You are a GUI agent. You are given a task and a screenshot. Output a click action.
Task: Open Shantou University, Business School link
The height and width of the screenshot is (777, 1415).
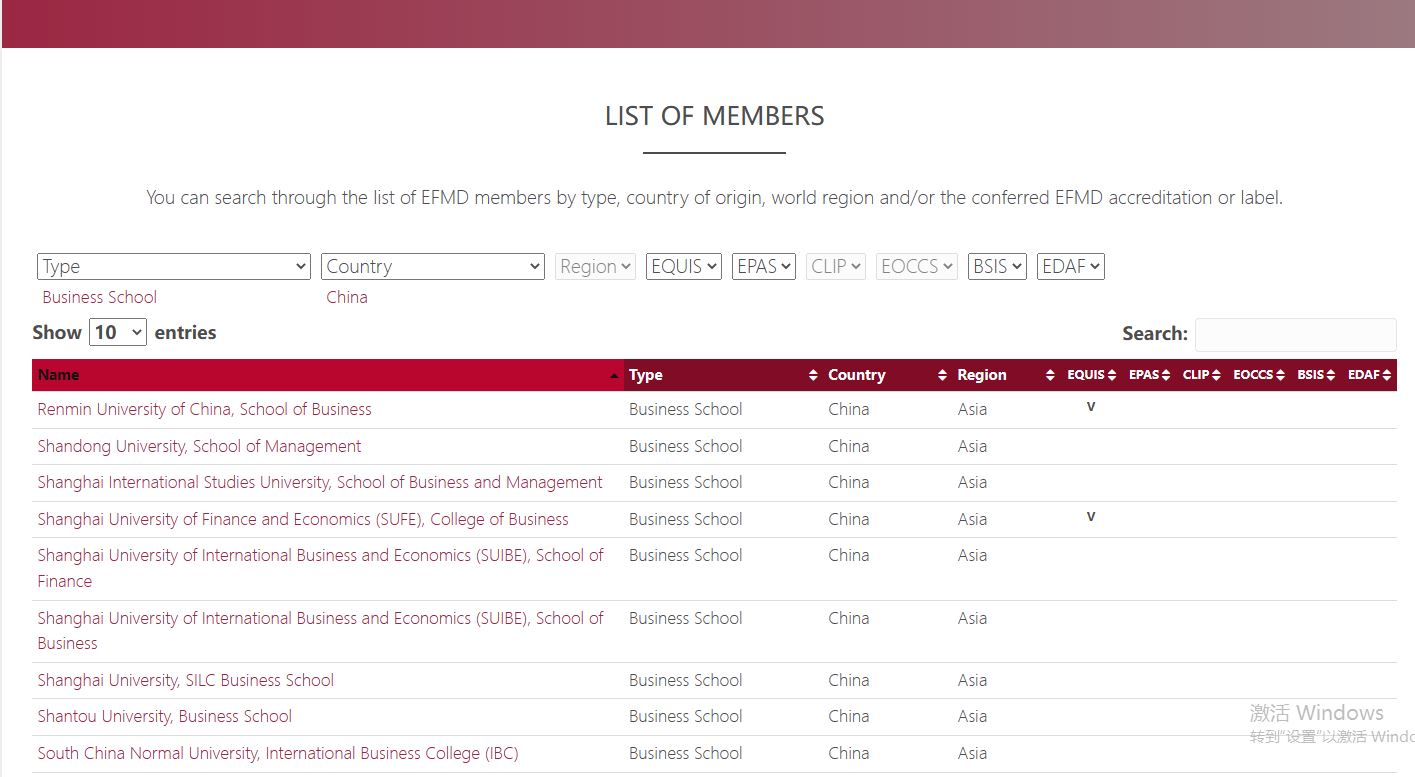[x=164, y=716]
